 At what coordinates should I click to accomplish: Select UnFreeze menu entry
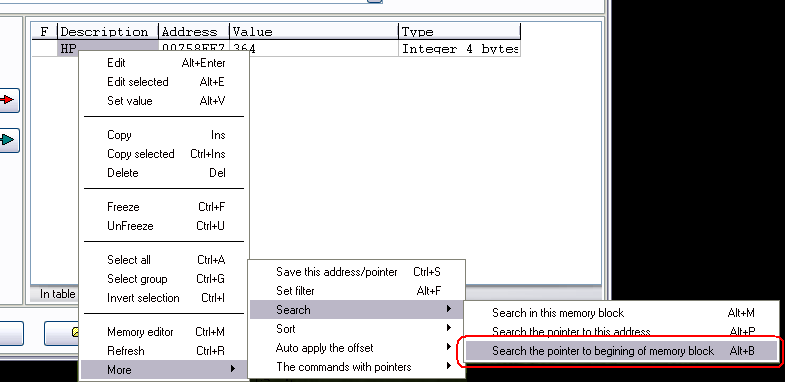pos(164,226)
